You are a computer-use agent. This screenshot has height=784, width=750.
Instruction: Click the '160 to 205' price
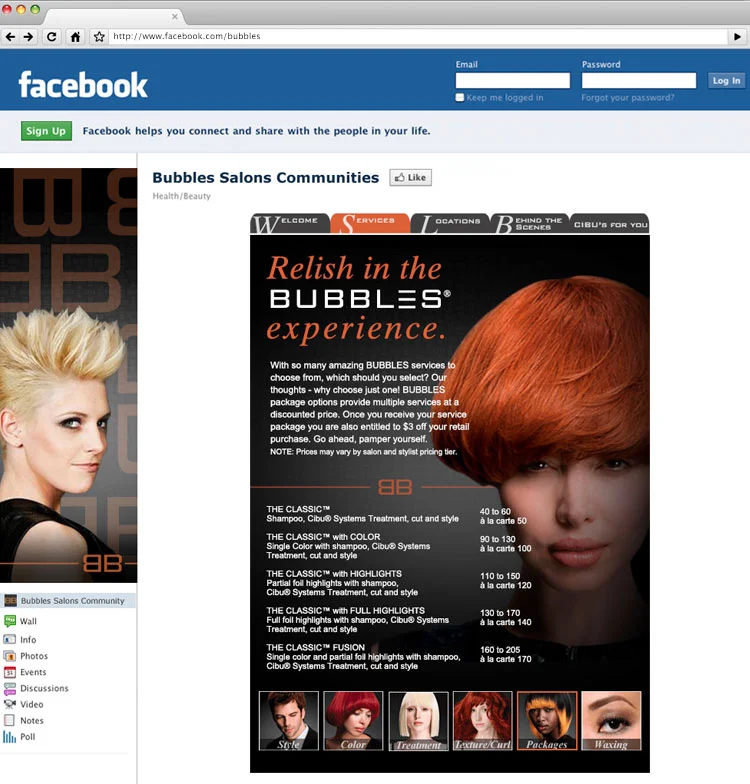[500, 650]
